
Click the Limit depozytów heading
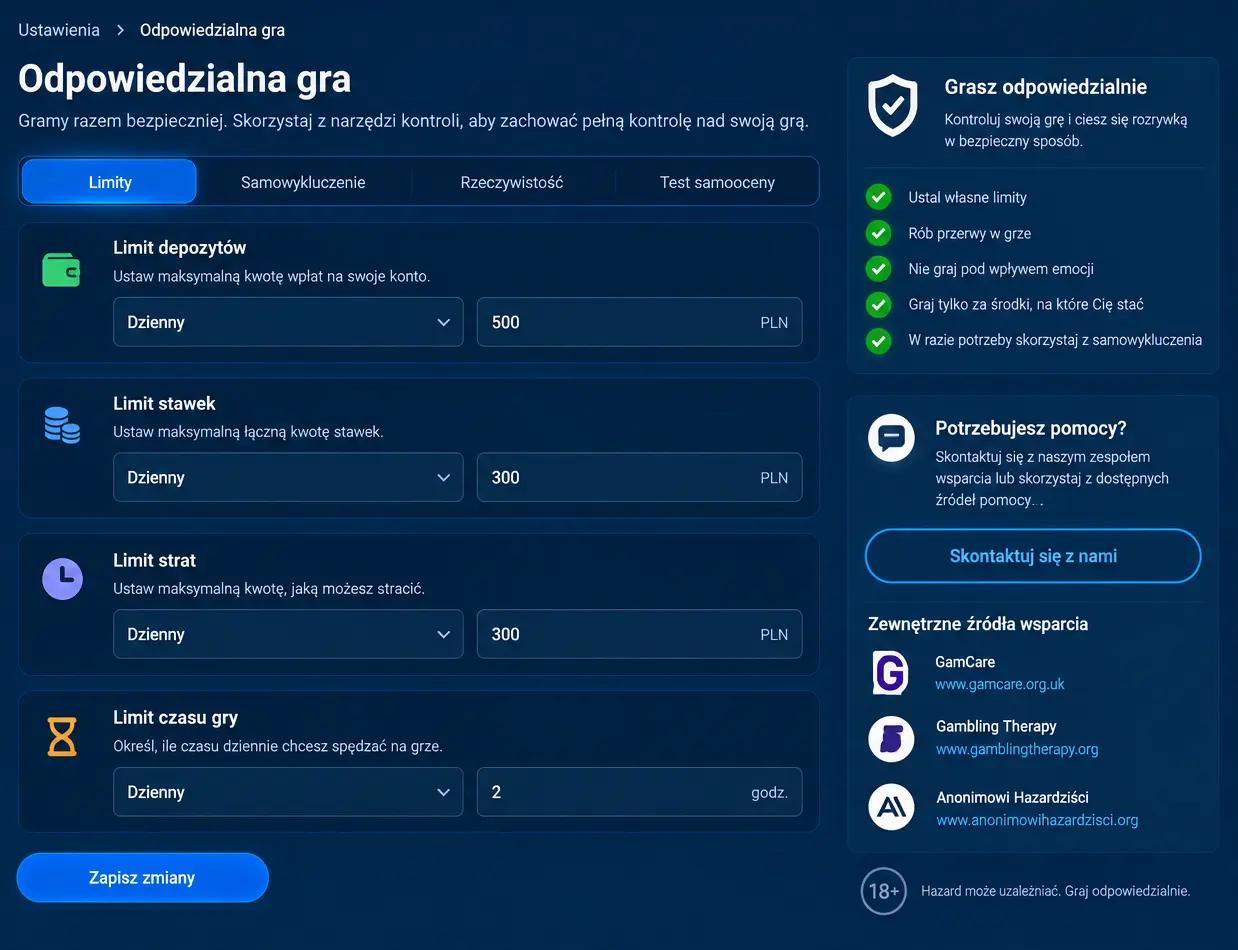pos(180,247)
